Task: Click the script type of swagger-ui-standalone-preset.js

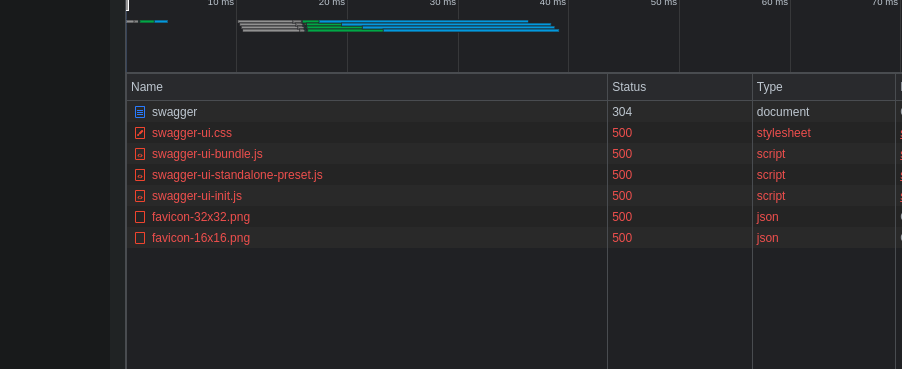Action: tap(771, 175)
